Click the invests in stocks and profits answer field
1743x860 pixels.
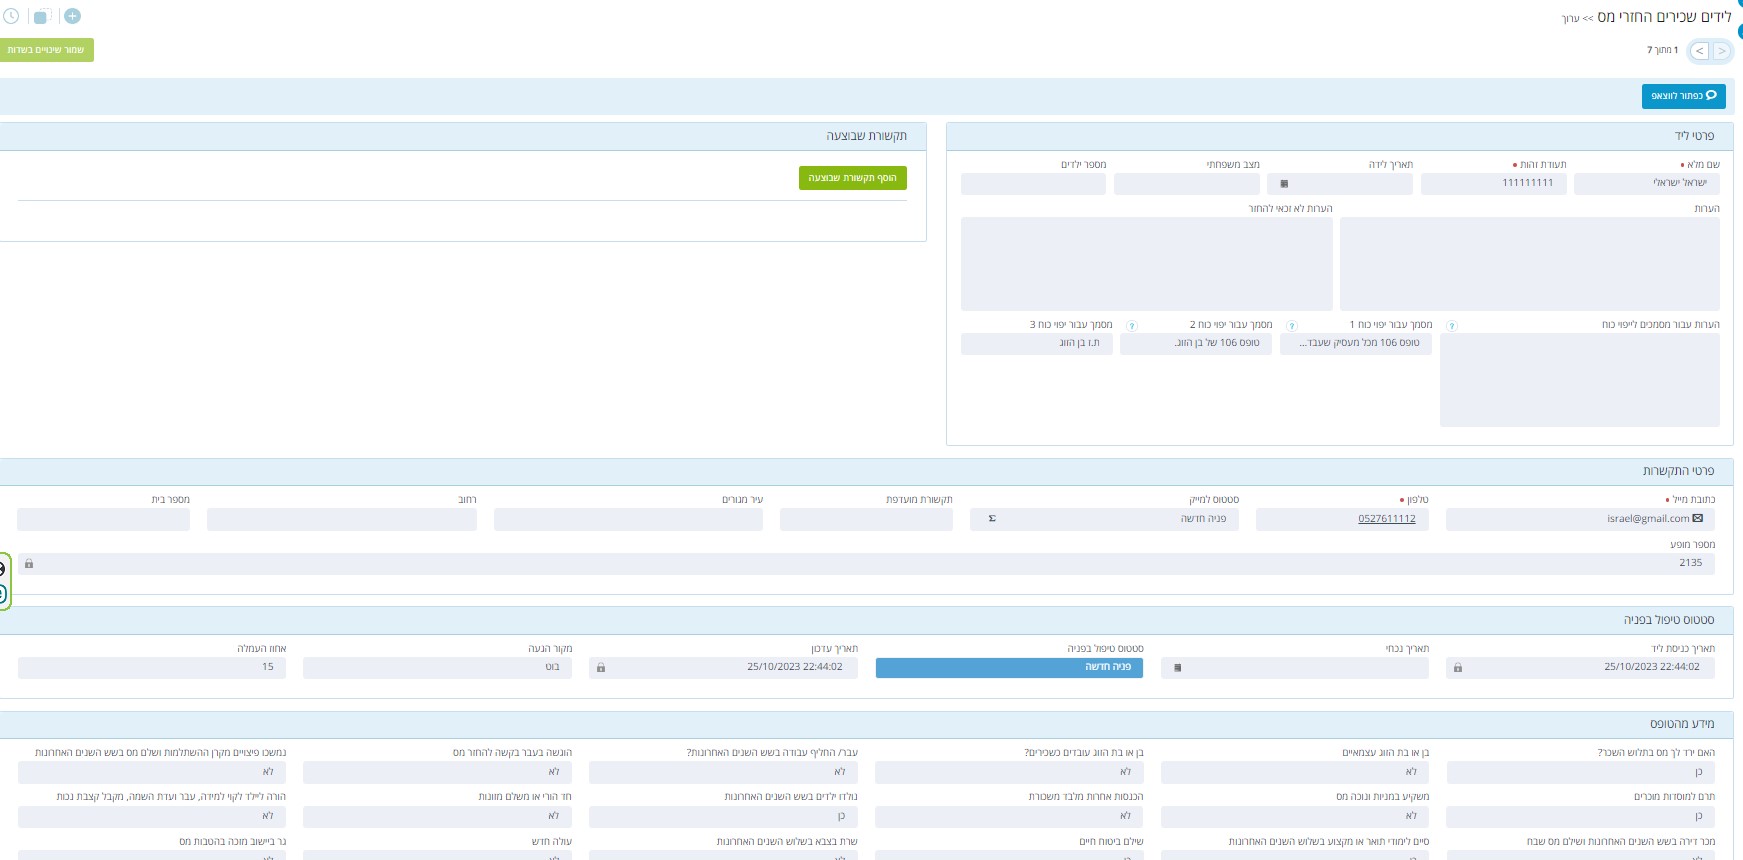click(1295, 816)
